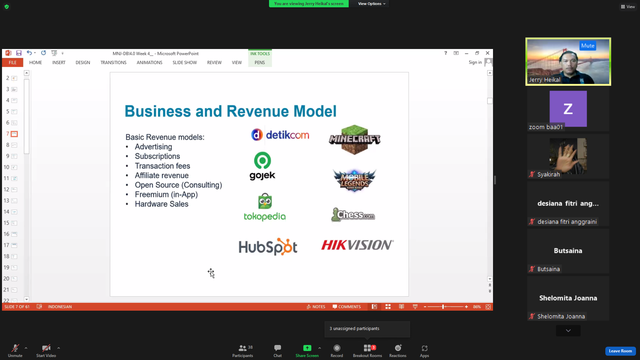
Task: Click the INDONESIAN language indicator
Action: (60, 307)
